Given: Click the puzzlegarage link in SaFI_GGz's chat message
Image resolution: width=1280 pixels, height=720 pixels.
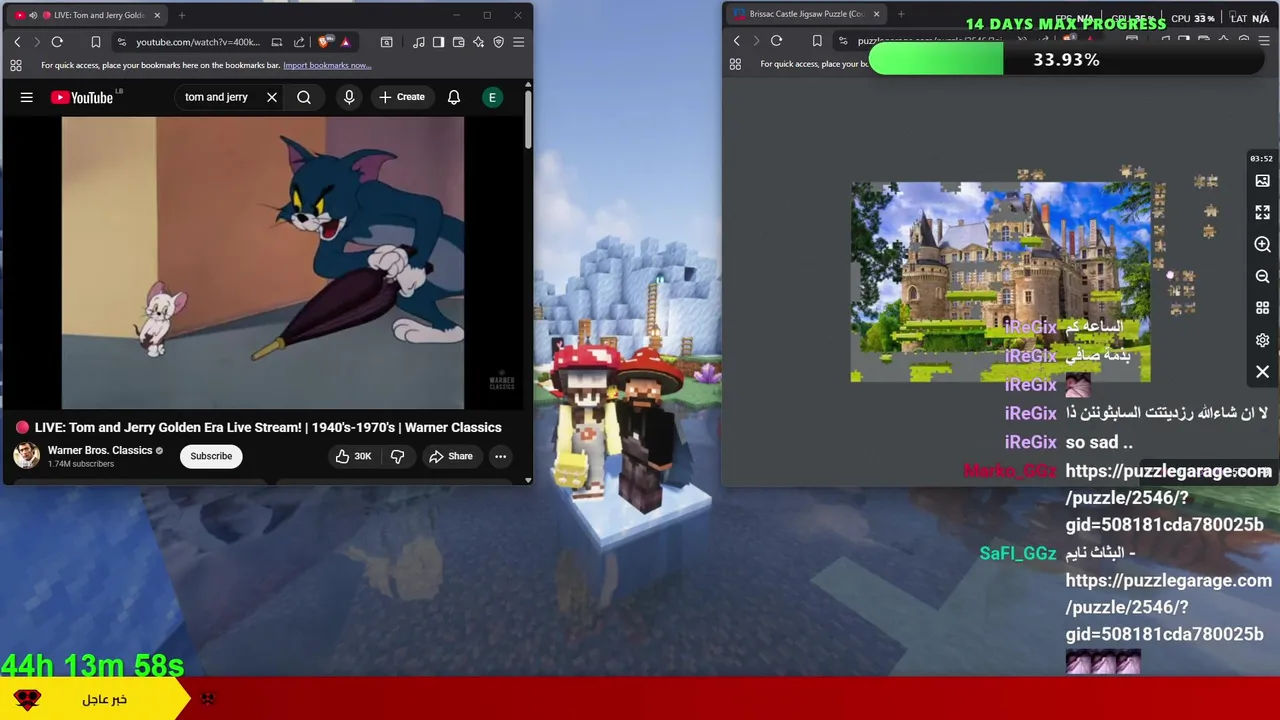Looking at the screenshot, I should pyautogui.click(x=1168, y=607).
